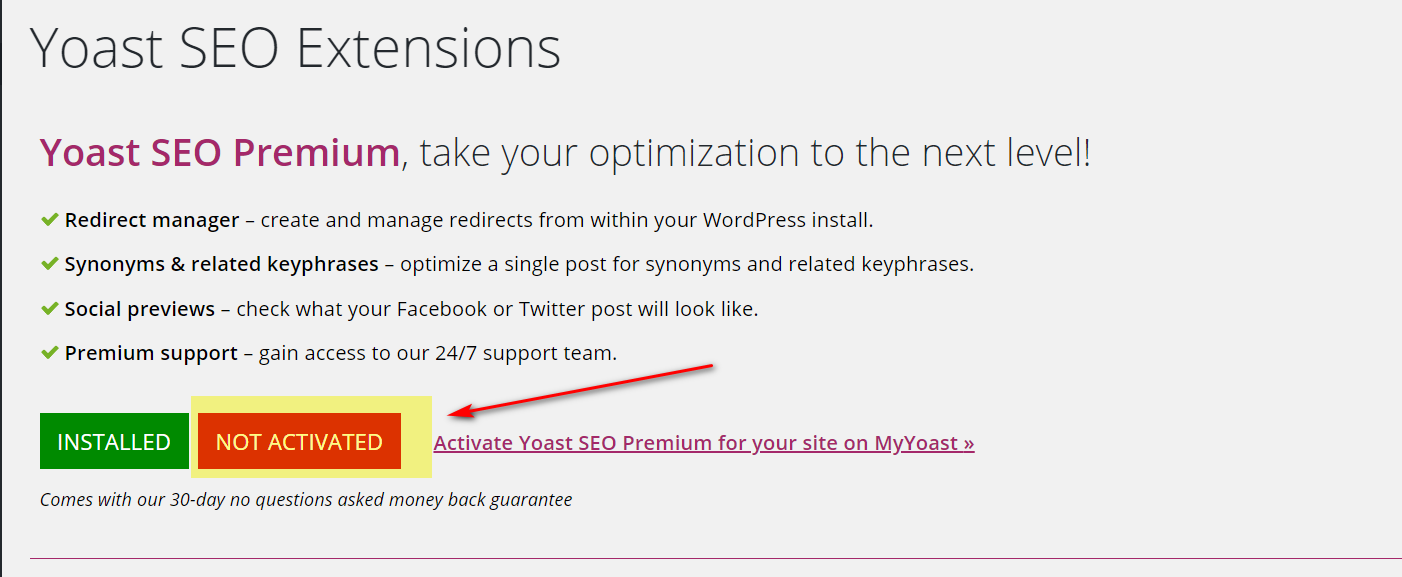The image size is (1402, 577).
Task: Click the green checkmark beside Premium support
Action: point(49,353)
